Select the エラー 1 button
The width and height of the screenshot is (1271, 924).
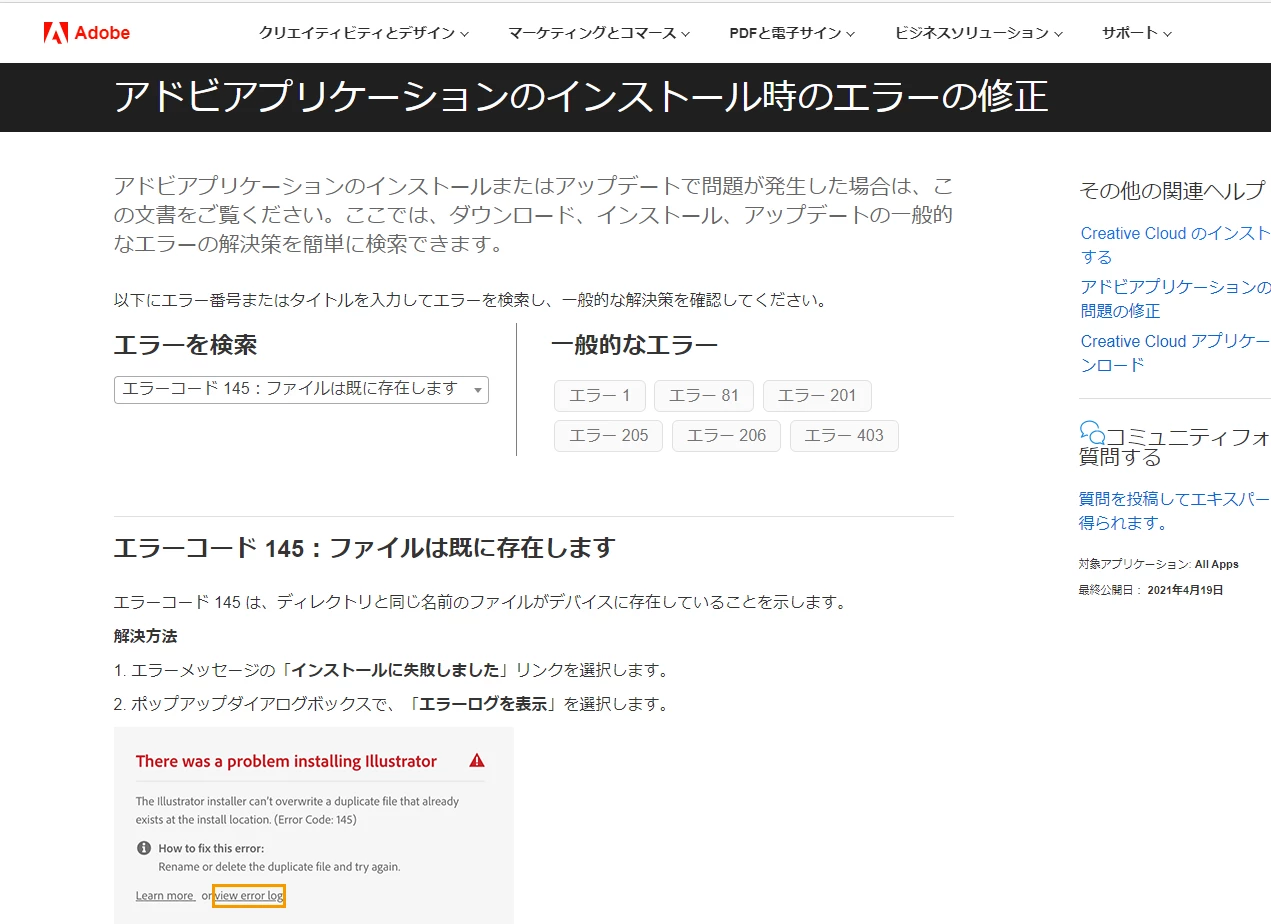(600, 395)
